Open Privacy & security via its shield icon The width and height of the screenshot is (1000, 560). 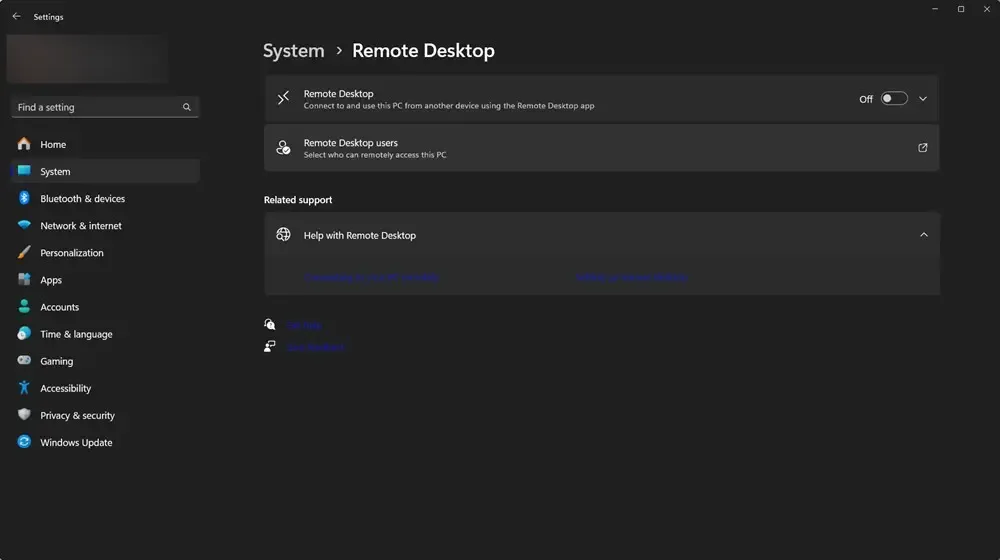point(24,415)
